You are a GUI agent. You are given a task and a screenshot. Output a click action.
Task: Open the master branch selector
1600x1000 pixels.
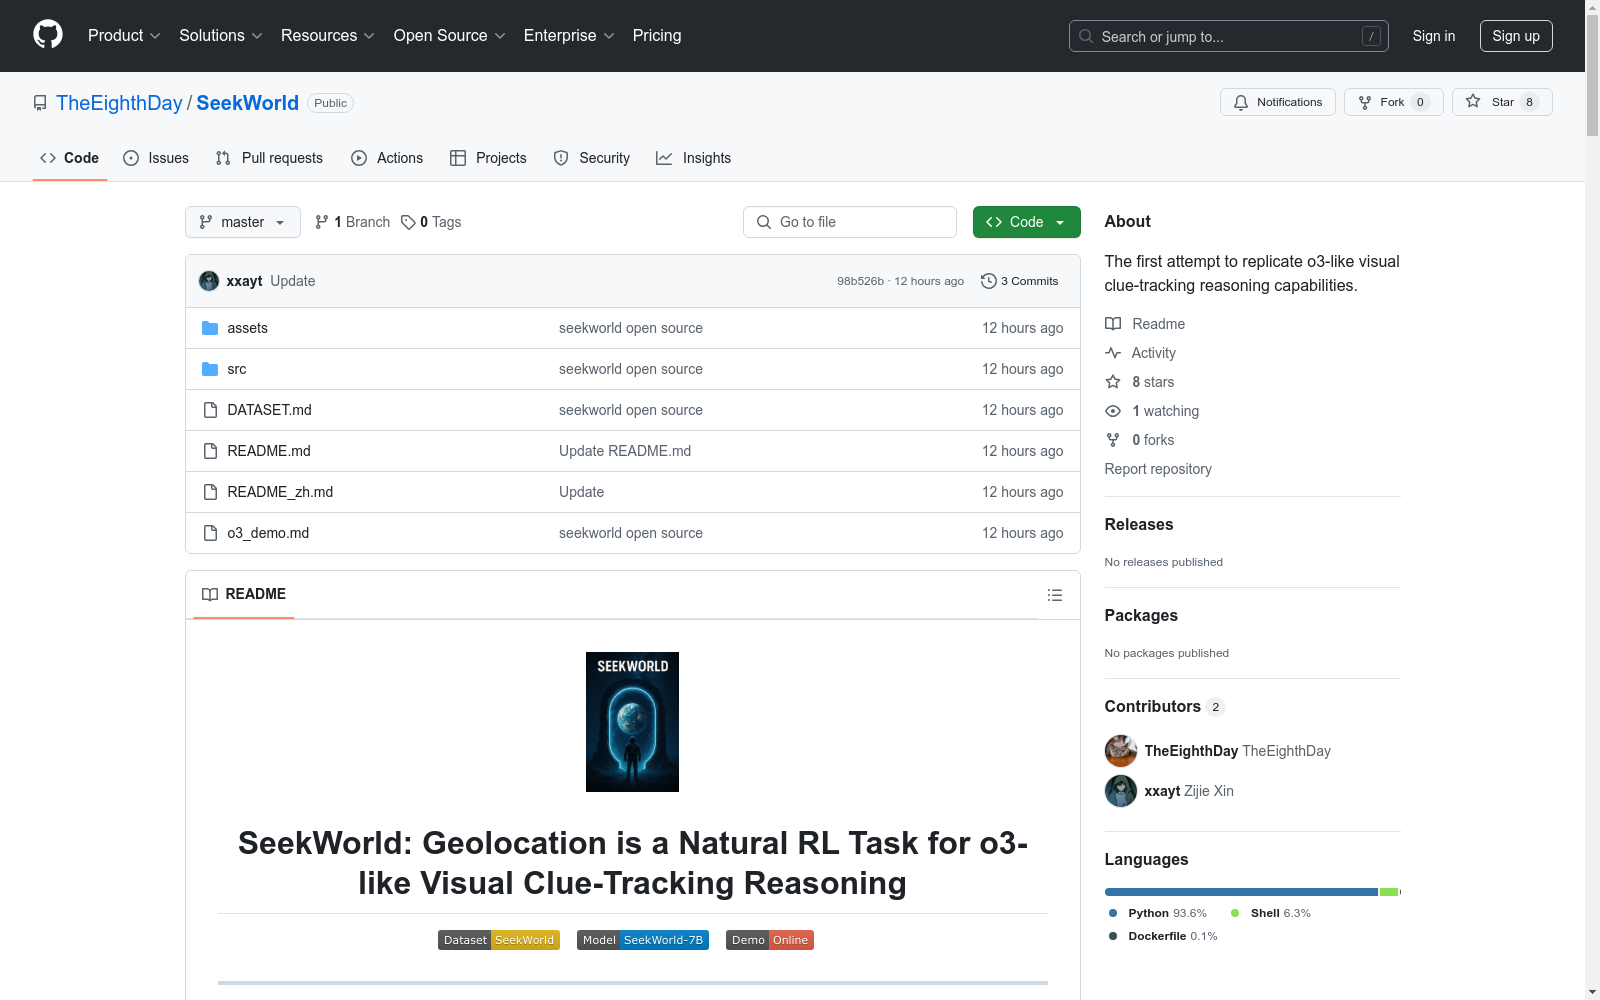(243, 222)
